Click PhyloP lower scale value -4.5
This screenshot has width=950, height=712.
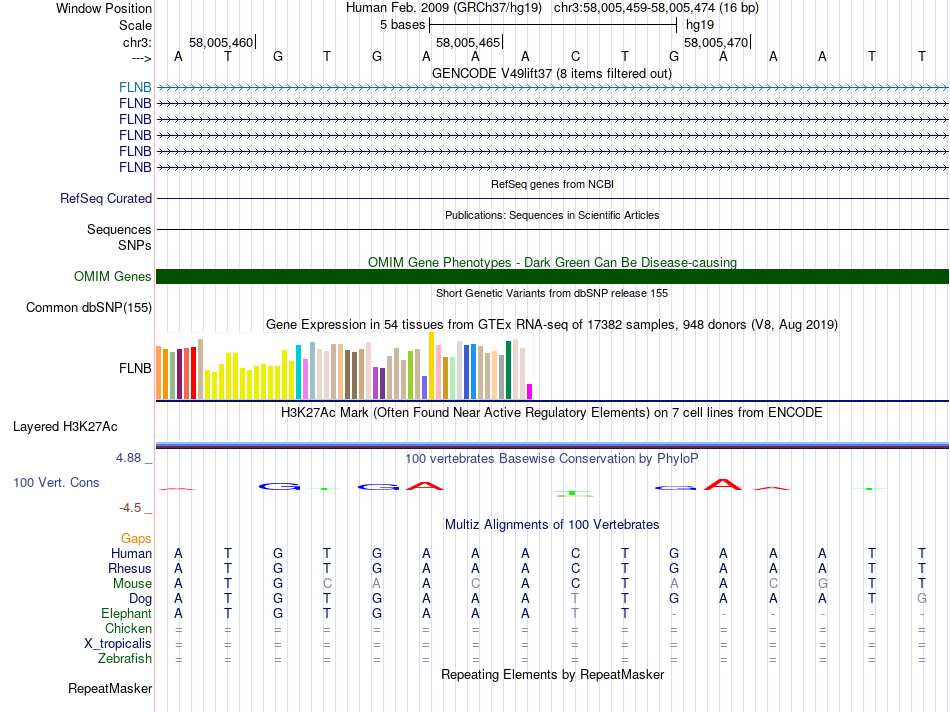click(130, 508)
